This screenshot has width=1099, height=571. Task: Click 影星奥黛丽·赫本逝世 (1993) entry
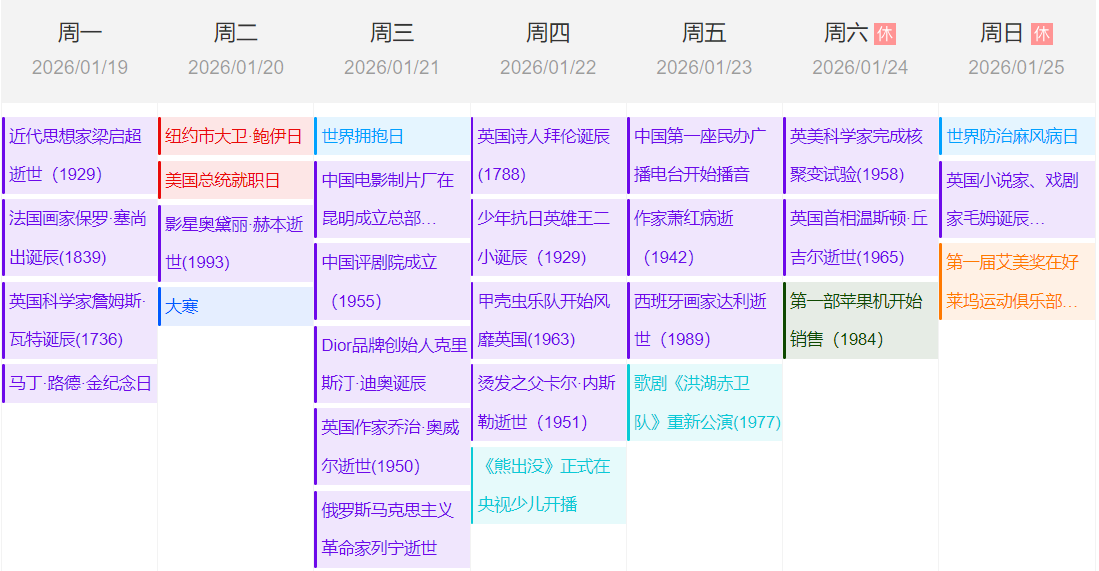(x=236, y=243)
